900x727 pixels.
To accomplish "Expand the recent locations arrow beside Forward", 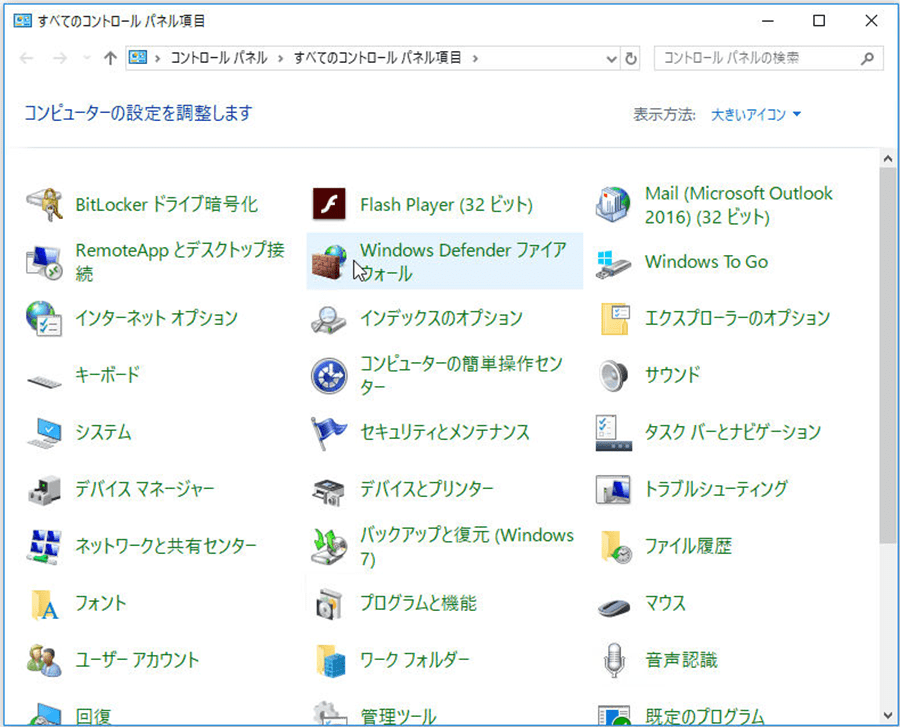I will coord(87,58).
